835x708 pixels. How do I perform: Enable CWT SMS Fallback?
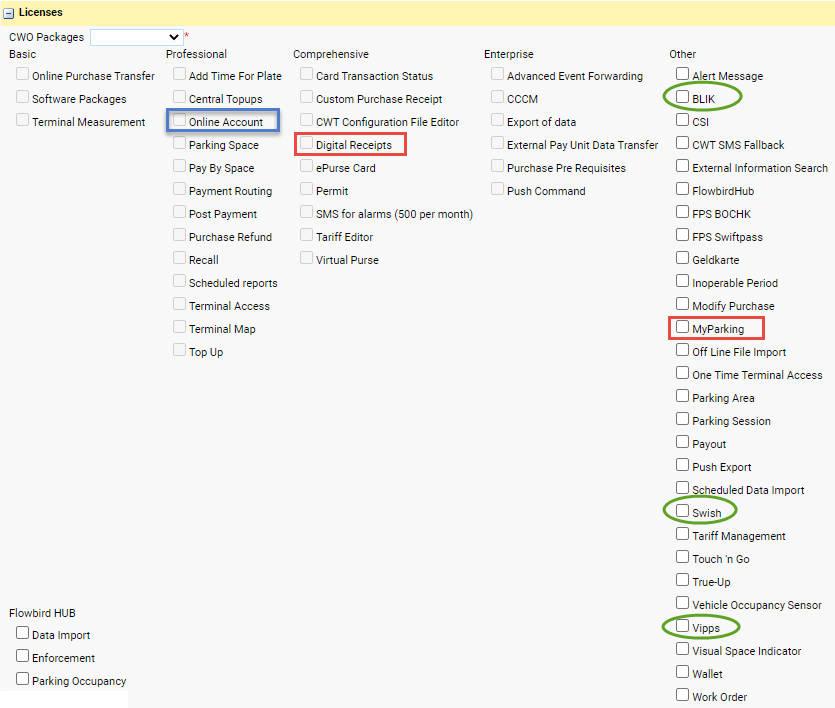click(682, 143)
